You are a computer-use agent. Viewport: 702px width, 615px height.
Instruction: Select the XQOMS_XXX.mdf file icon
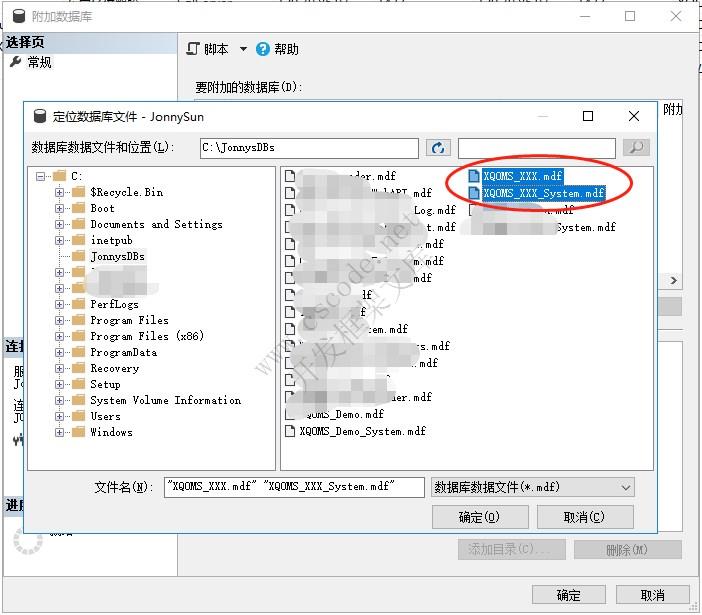(474, 176)
